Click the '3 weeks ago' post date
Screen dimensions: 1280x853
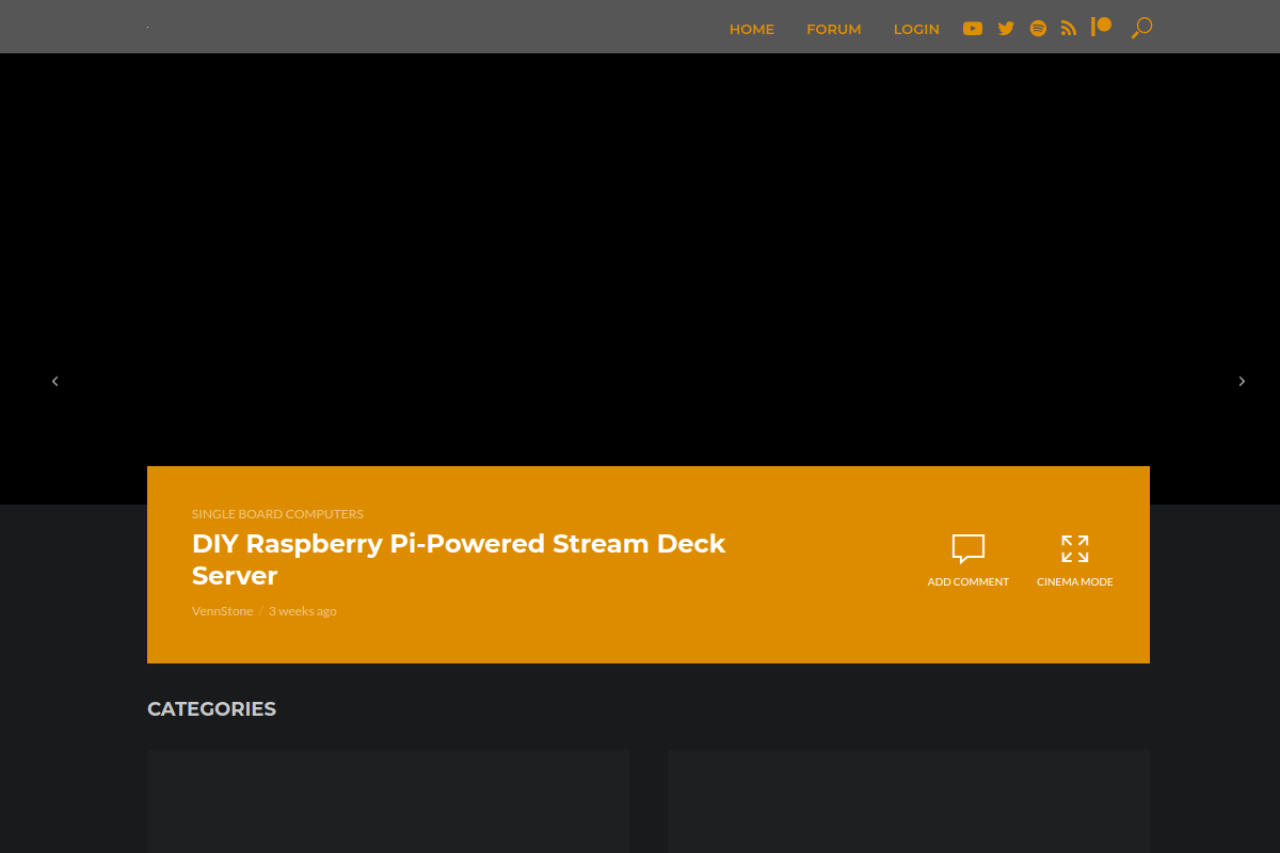[x=303, y=611]
